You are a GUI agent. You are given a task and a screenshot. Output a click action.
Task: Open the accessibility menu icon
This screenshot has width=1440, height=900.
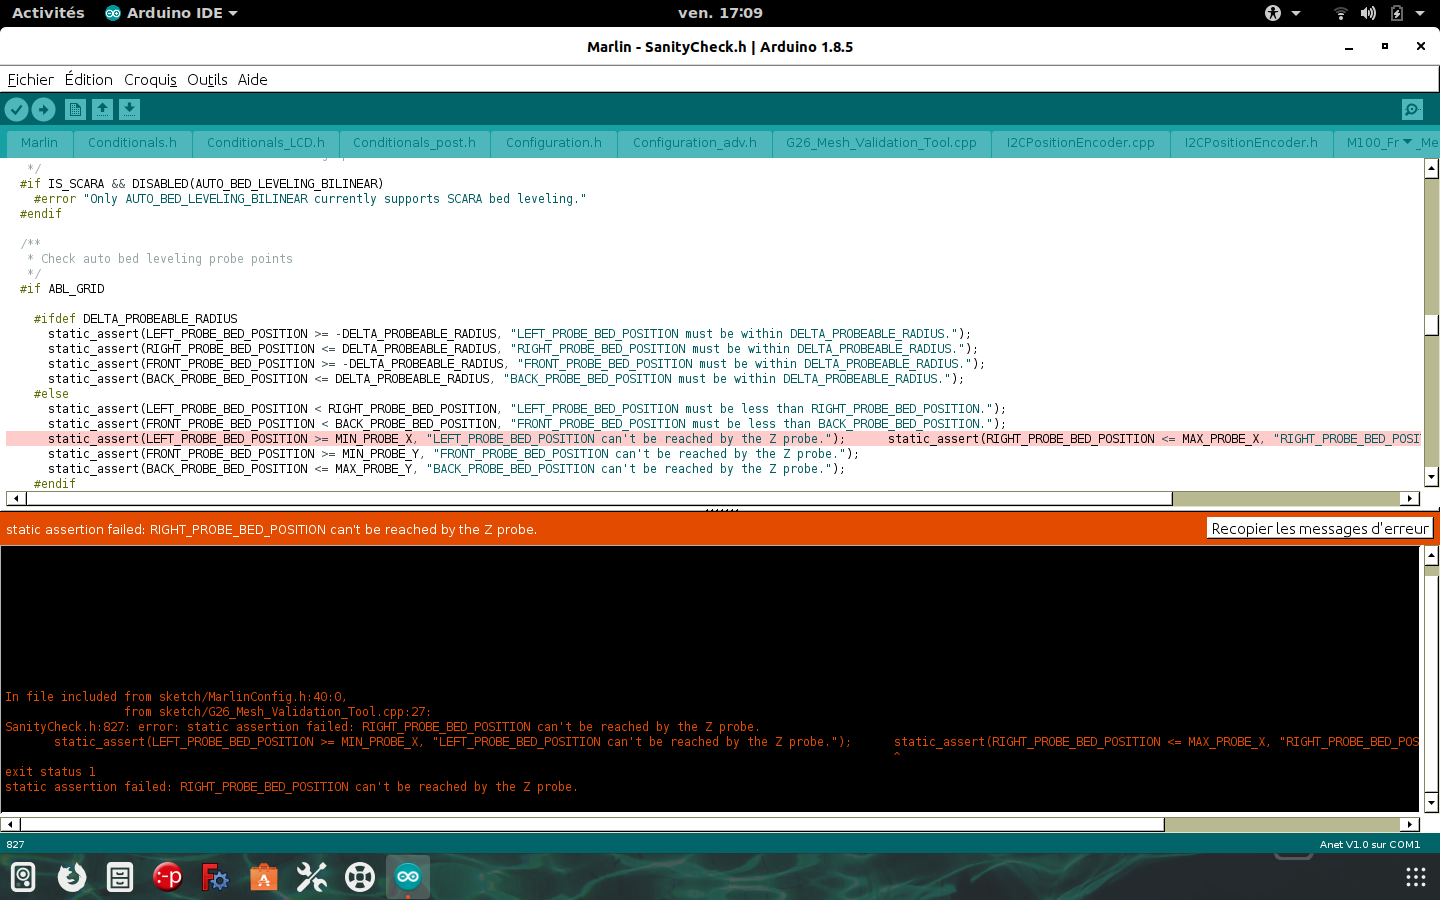point(1273,13)
